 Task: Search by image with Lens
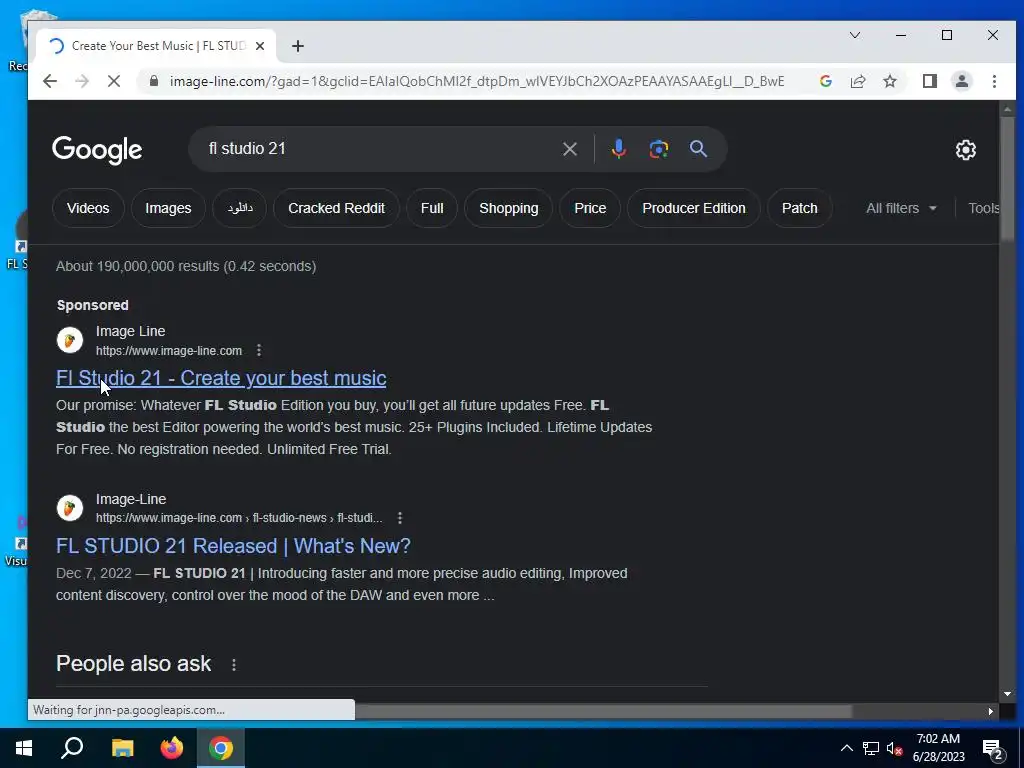658,149
